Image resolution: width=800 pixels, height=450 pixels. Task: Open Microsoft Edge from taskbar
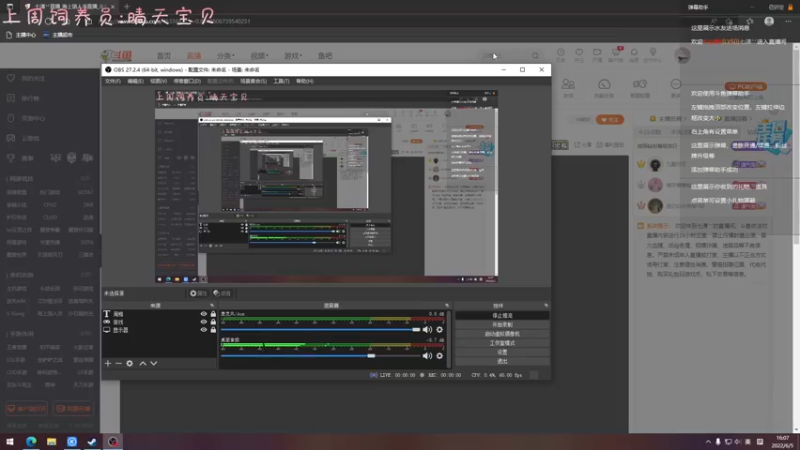(31, 442)
